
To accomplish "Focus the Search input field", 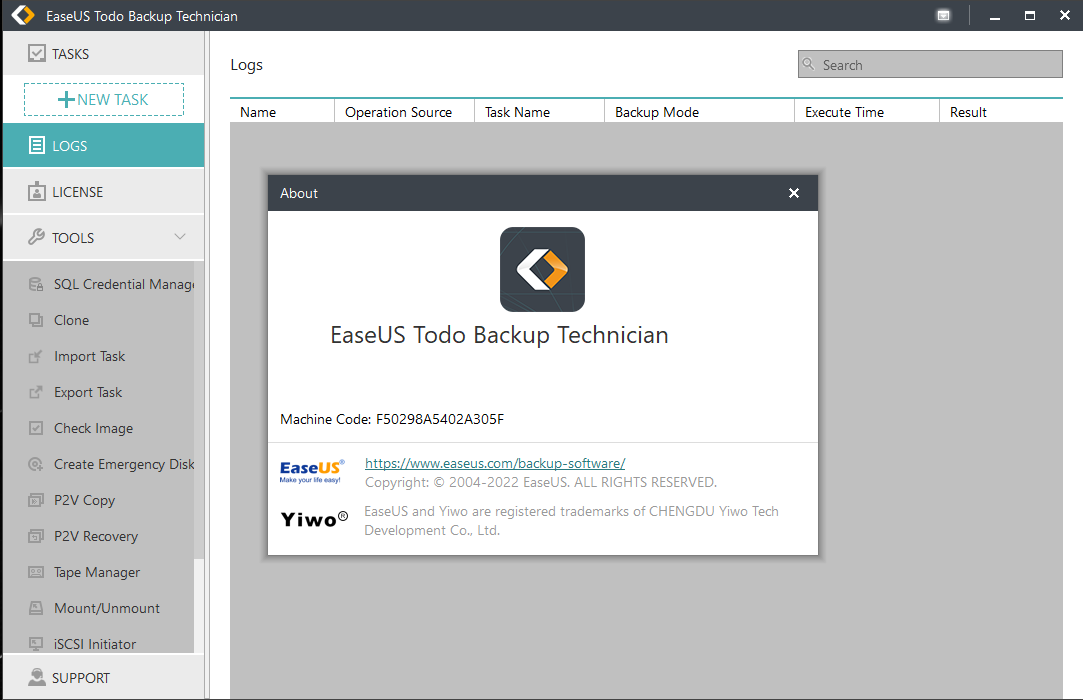I will pos(930,64).
